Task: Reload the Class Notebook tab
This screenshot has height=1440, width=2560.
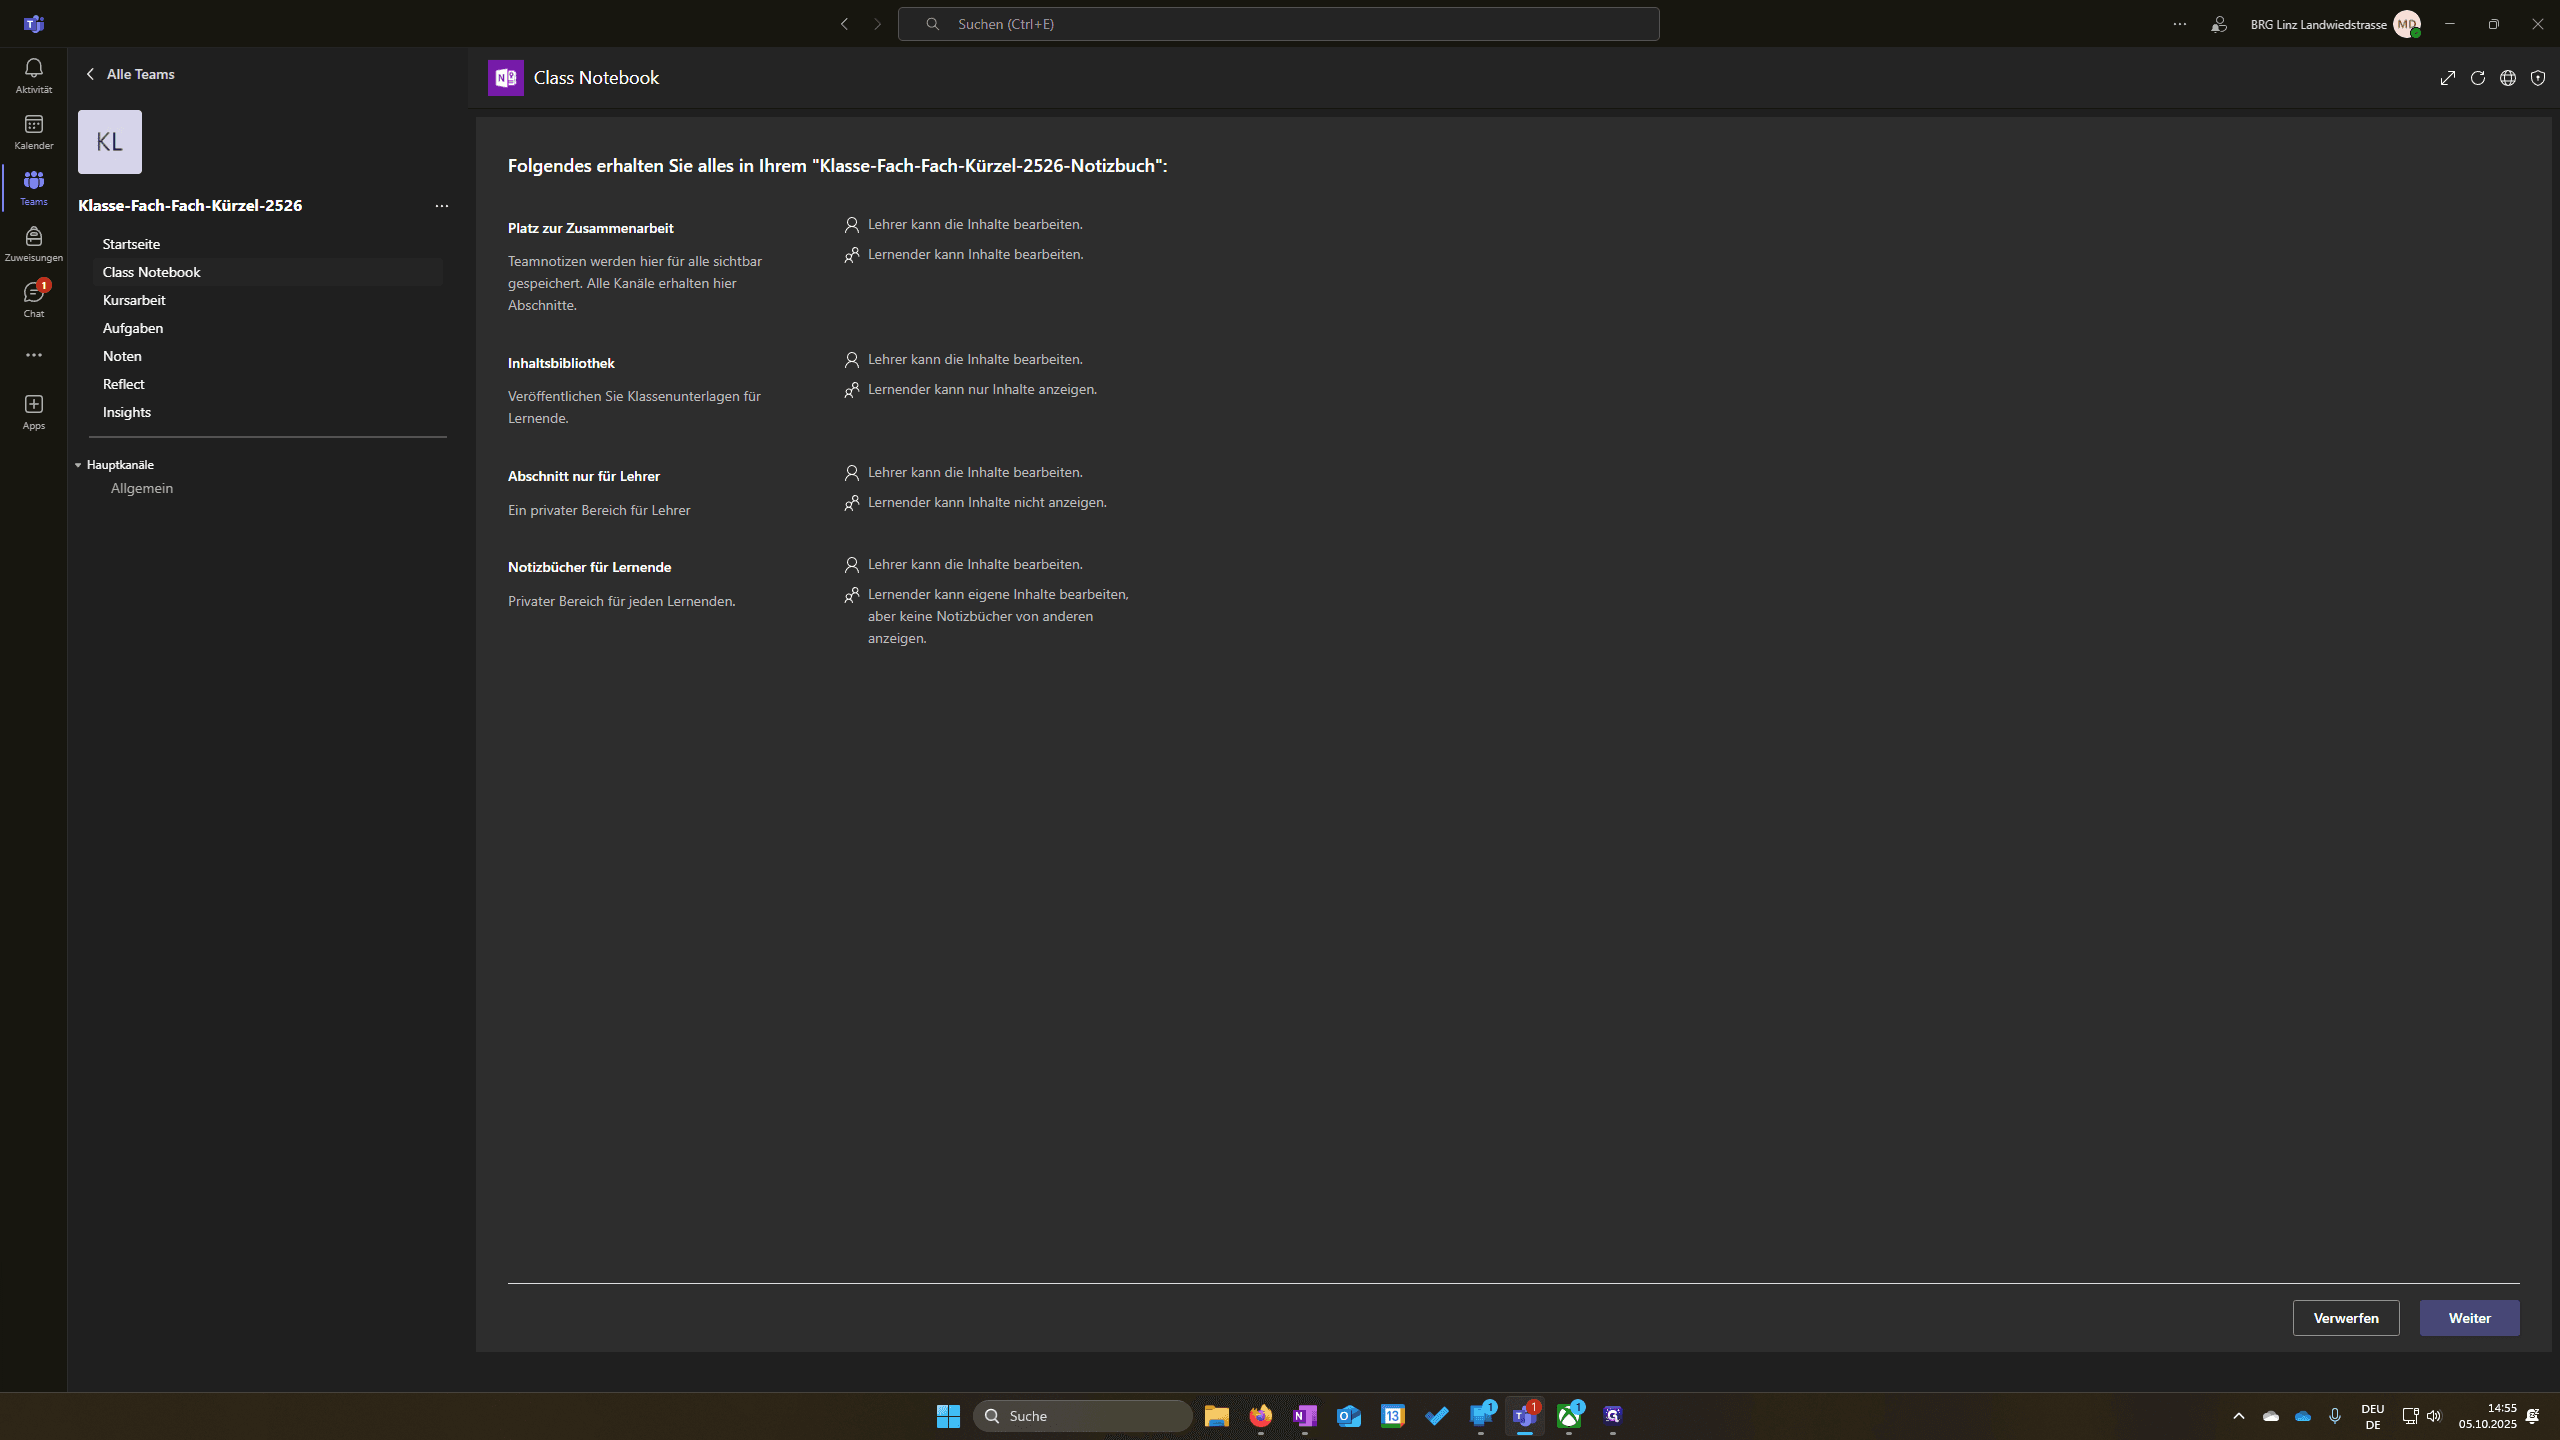Action: pos(2477,78)
